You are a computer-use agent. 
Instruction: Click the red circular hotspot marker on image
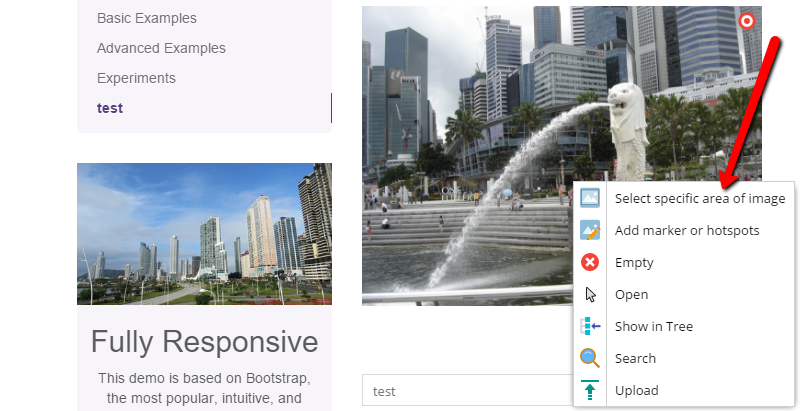(x=747, y=21)
